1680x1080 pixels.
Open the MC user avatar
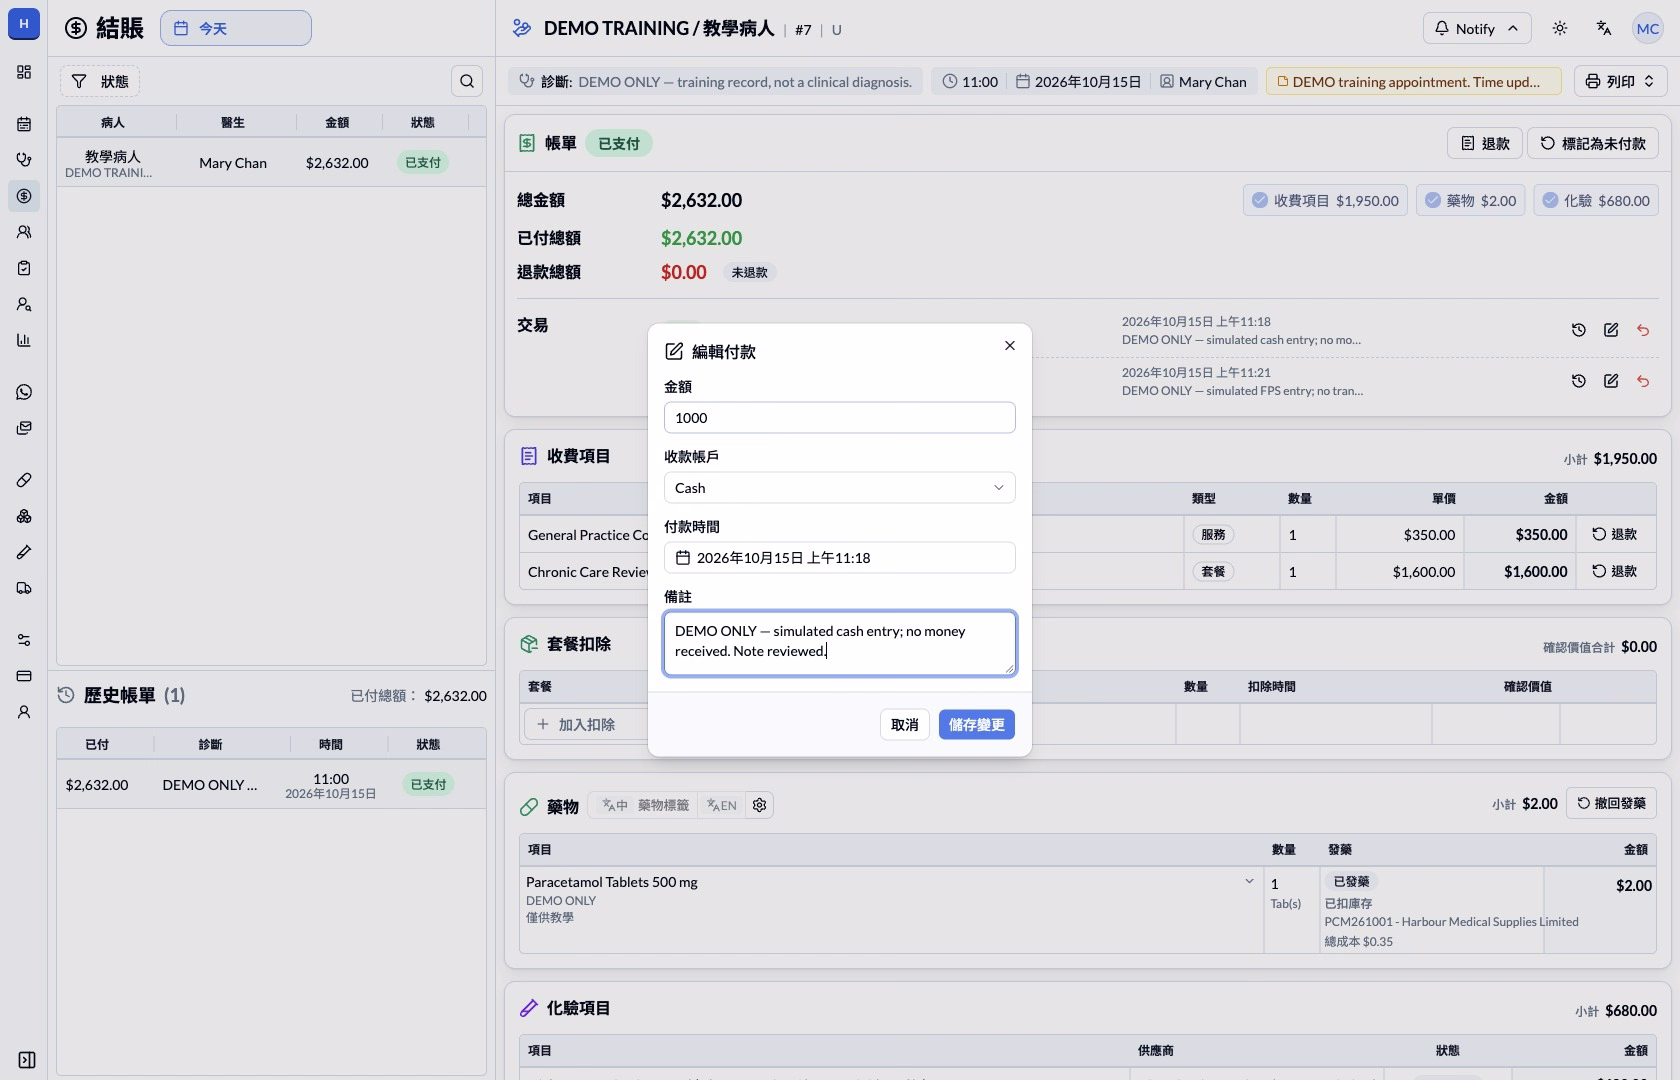(x=1648, y=28)
